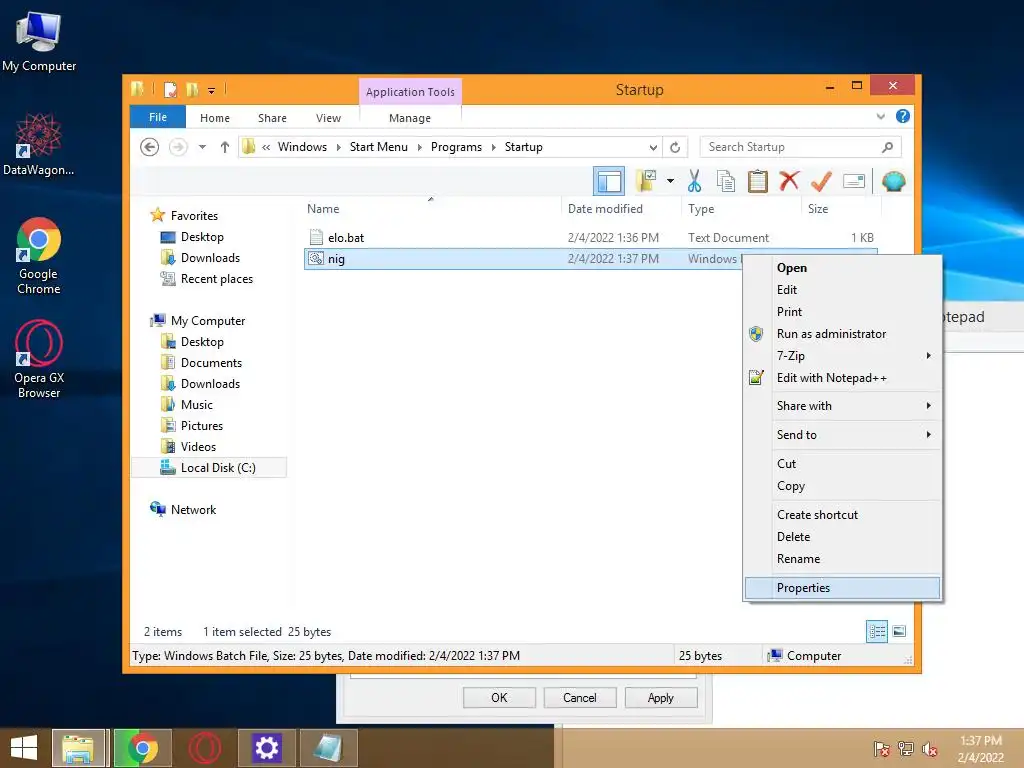
Task: Select Print in the context menu
Action: (842, 312)
